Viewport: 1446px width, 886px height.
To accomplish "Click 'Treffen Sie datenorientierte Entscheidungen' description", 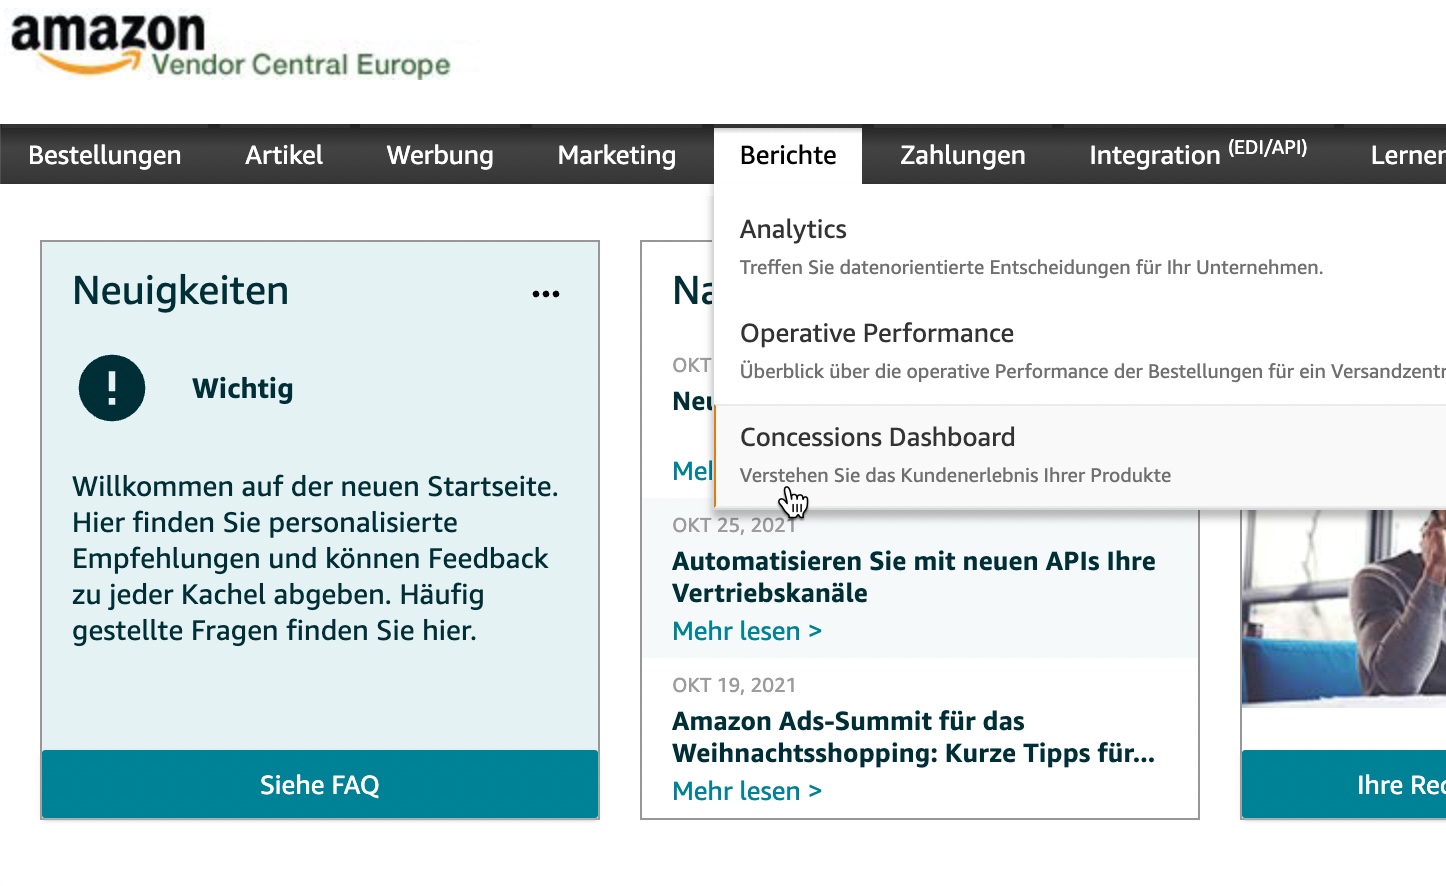I will pyautogui.click(x=1031, y=267).
